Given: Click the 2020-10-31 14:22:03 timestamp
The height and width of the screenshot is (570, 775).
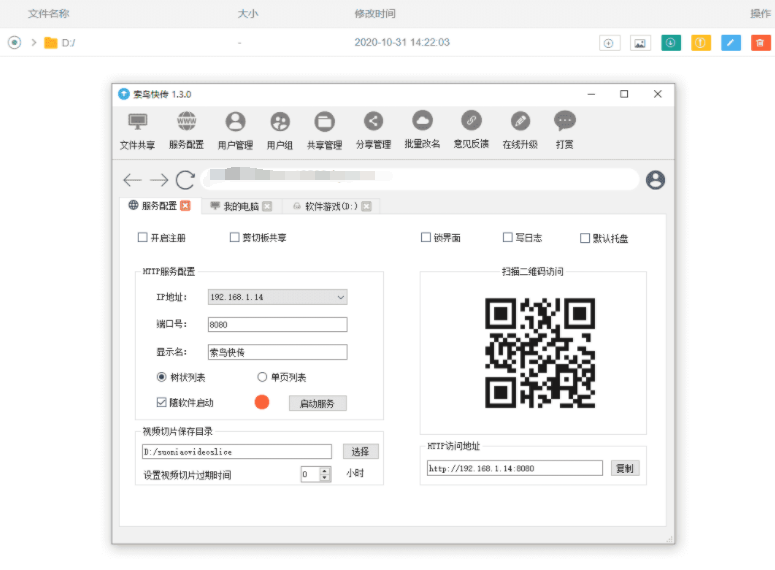Looking at the screenshot, I should point(402,43).
